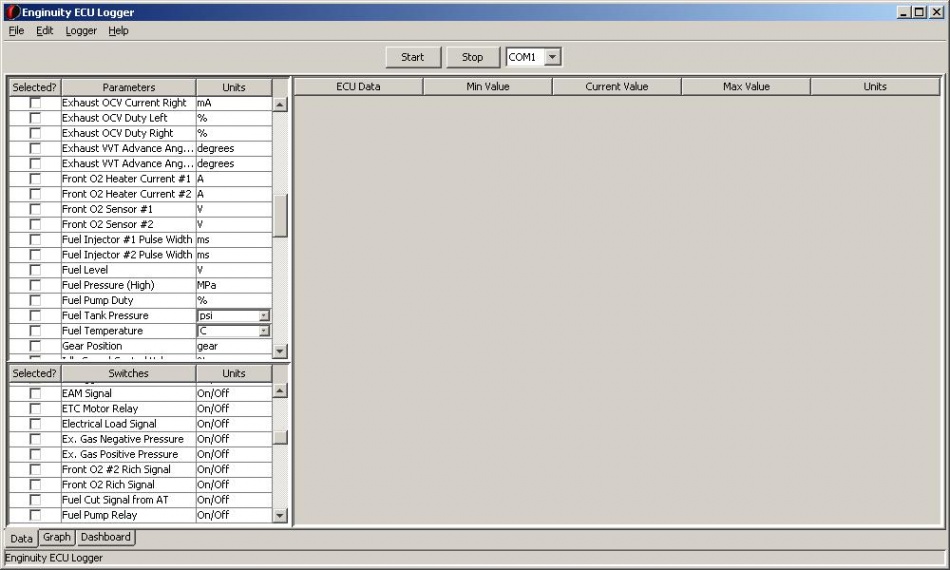950x570 pixels.
Task: Open the COM1 port dropdown
Action: 552,57
